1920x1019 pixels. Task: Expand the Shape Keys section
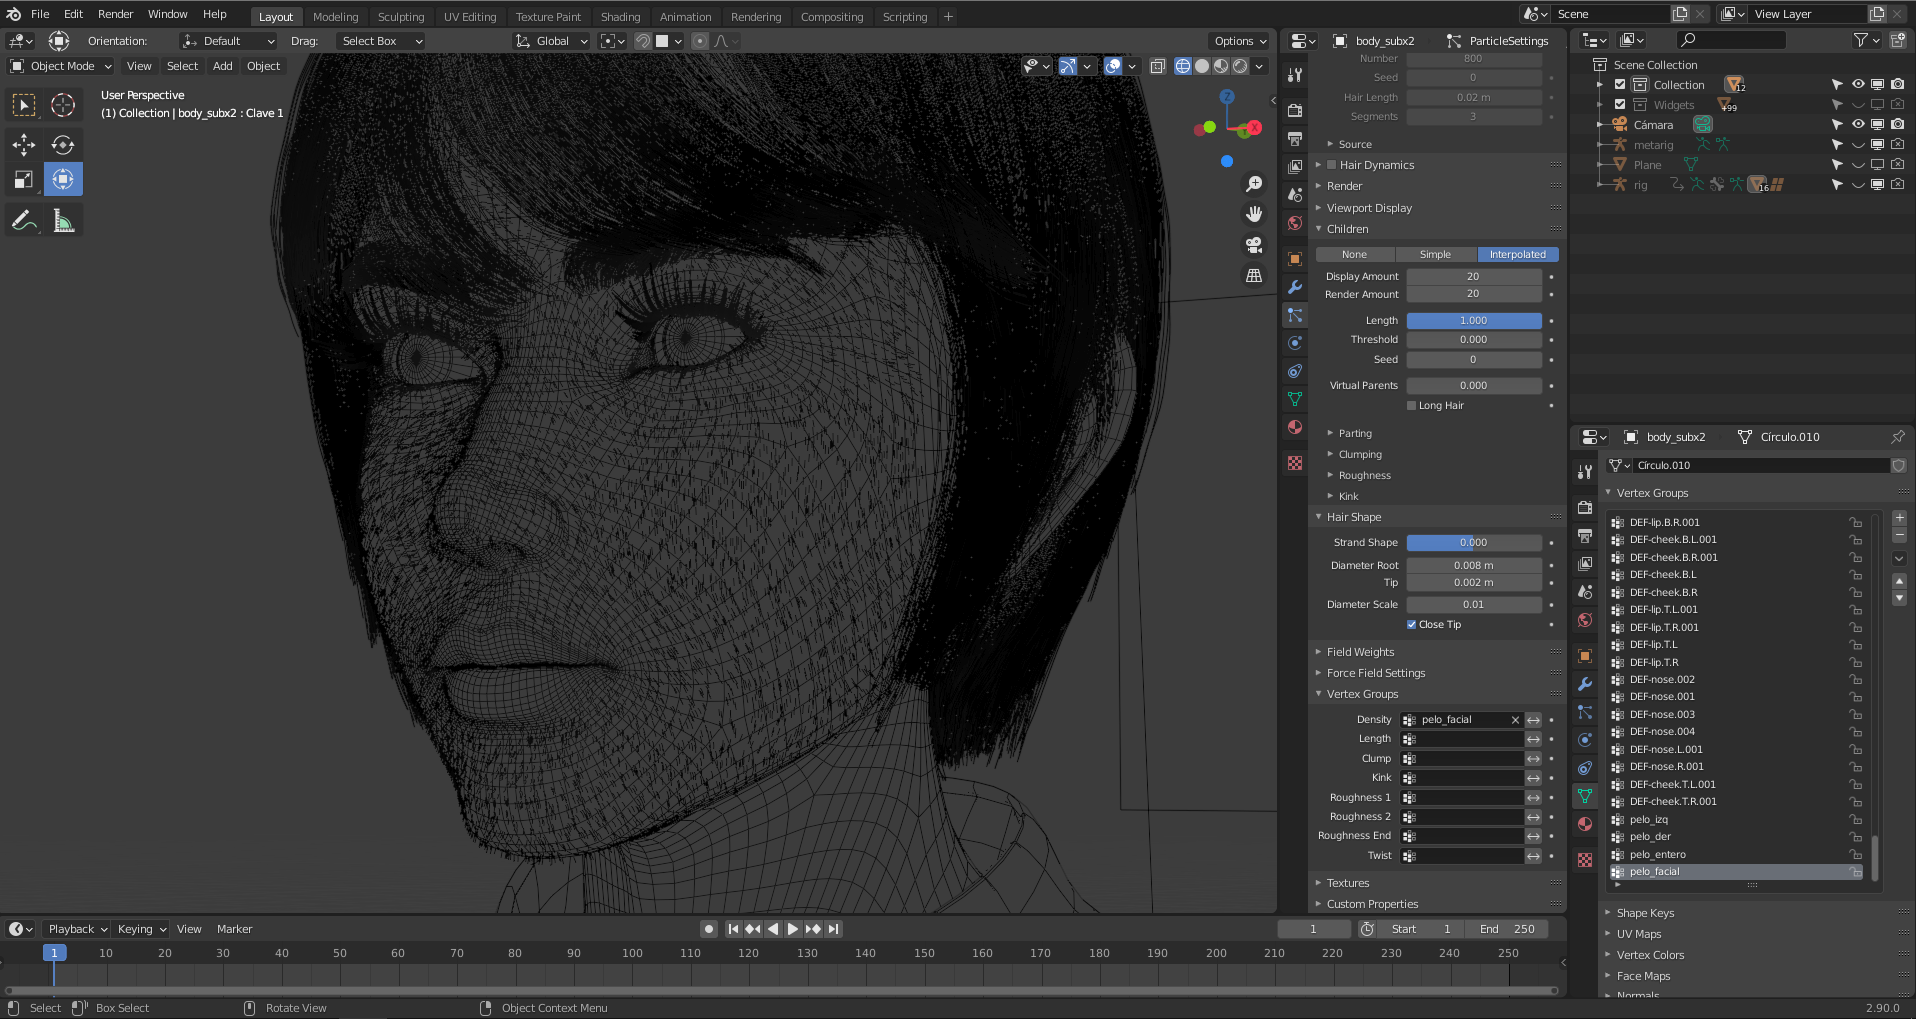click(1645, 913)
